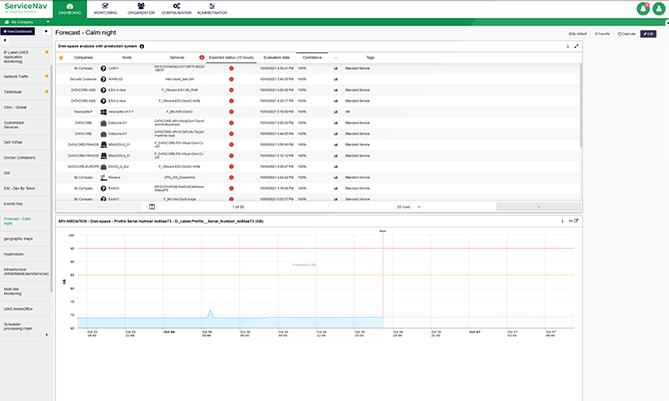The height and width of the screenshot is (401, 669).
Task: Open the graph icon in AVARE-02 row
Action: [x=335, y=79]
